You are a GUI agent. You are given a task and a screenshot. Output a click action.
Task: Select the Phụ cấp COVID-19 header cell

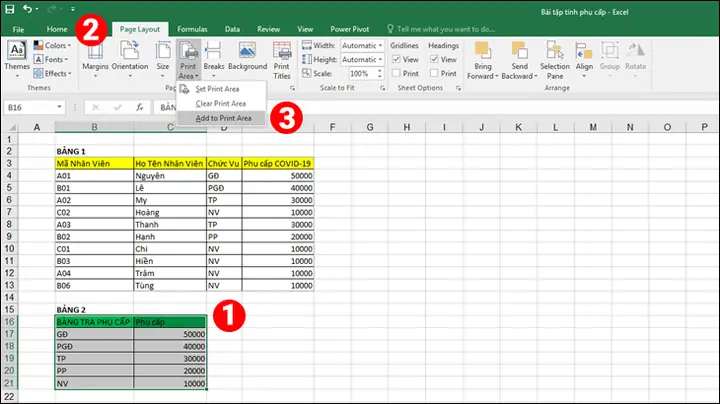pyautogui.click(x=278, y=163)
